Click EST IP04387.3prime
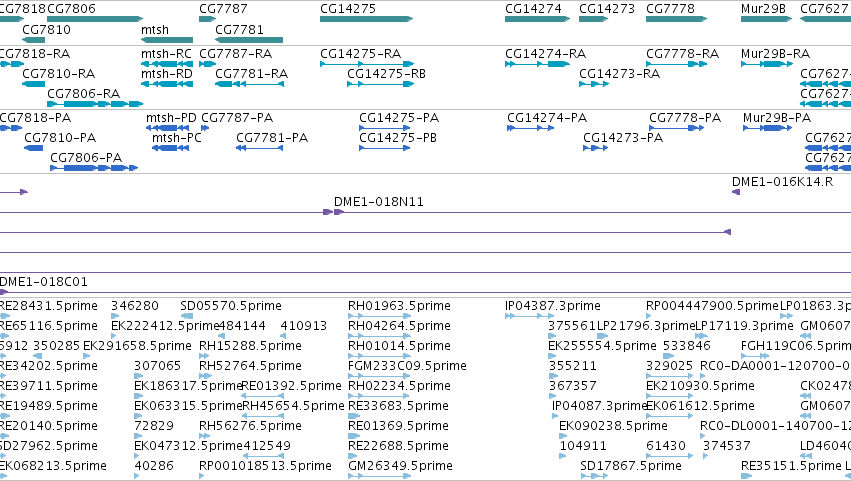Image resolution: width=851 pixels, height=481 pixels. (530, 315)
